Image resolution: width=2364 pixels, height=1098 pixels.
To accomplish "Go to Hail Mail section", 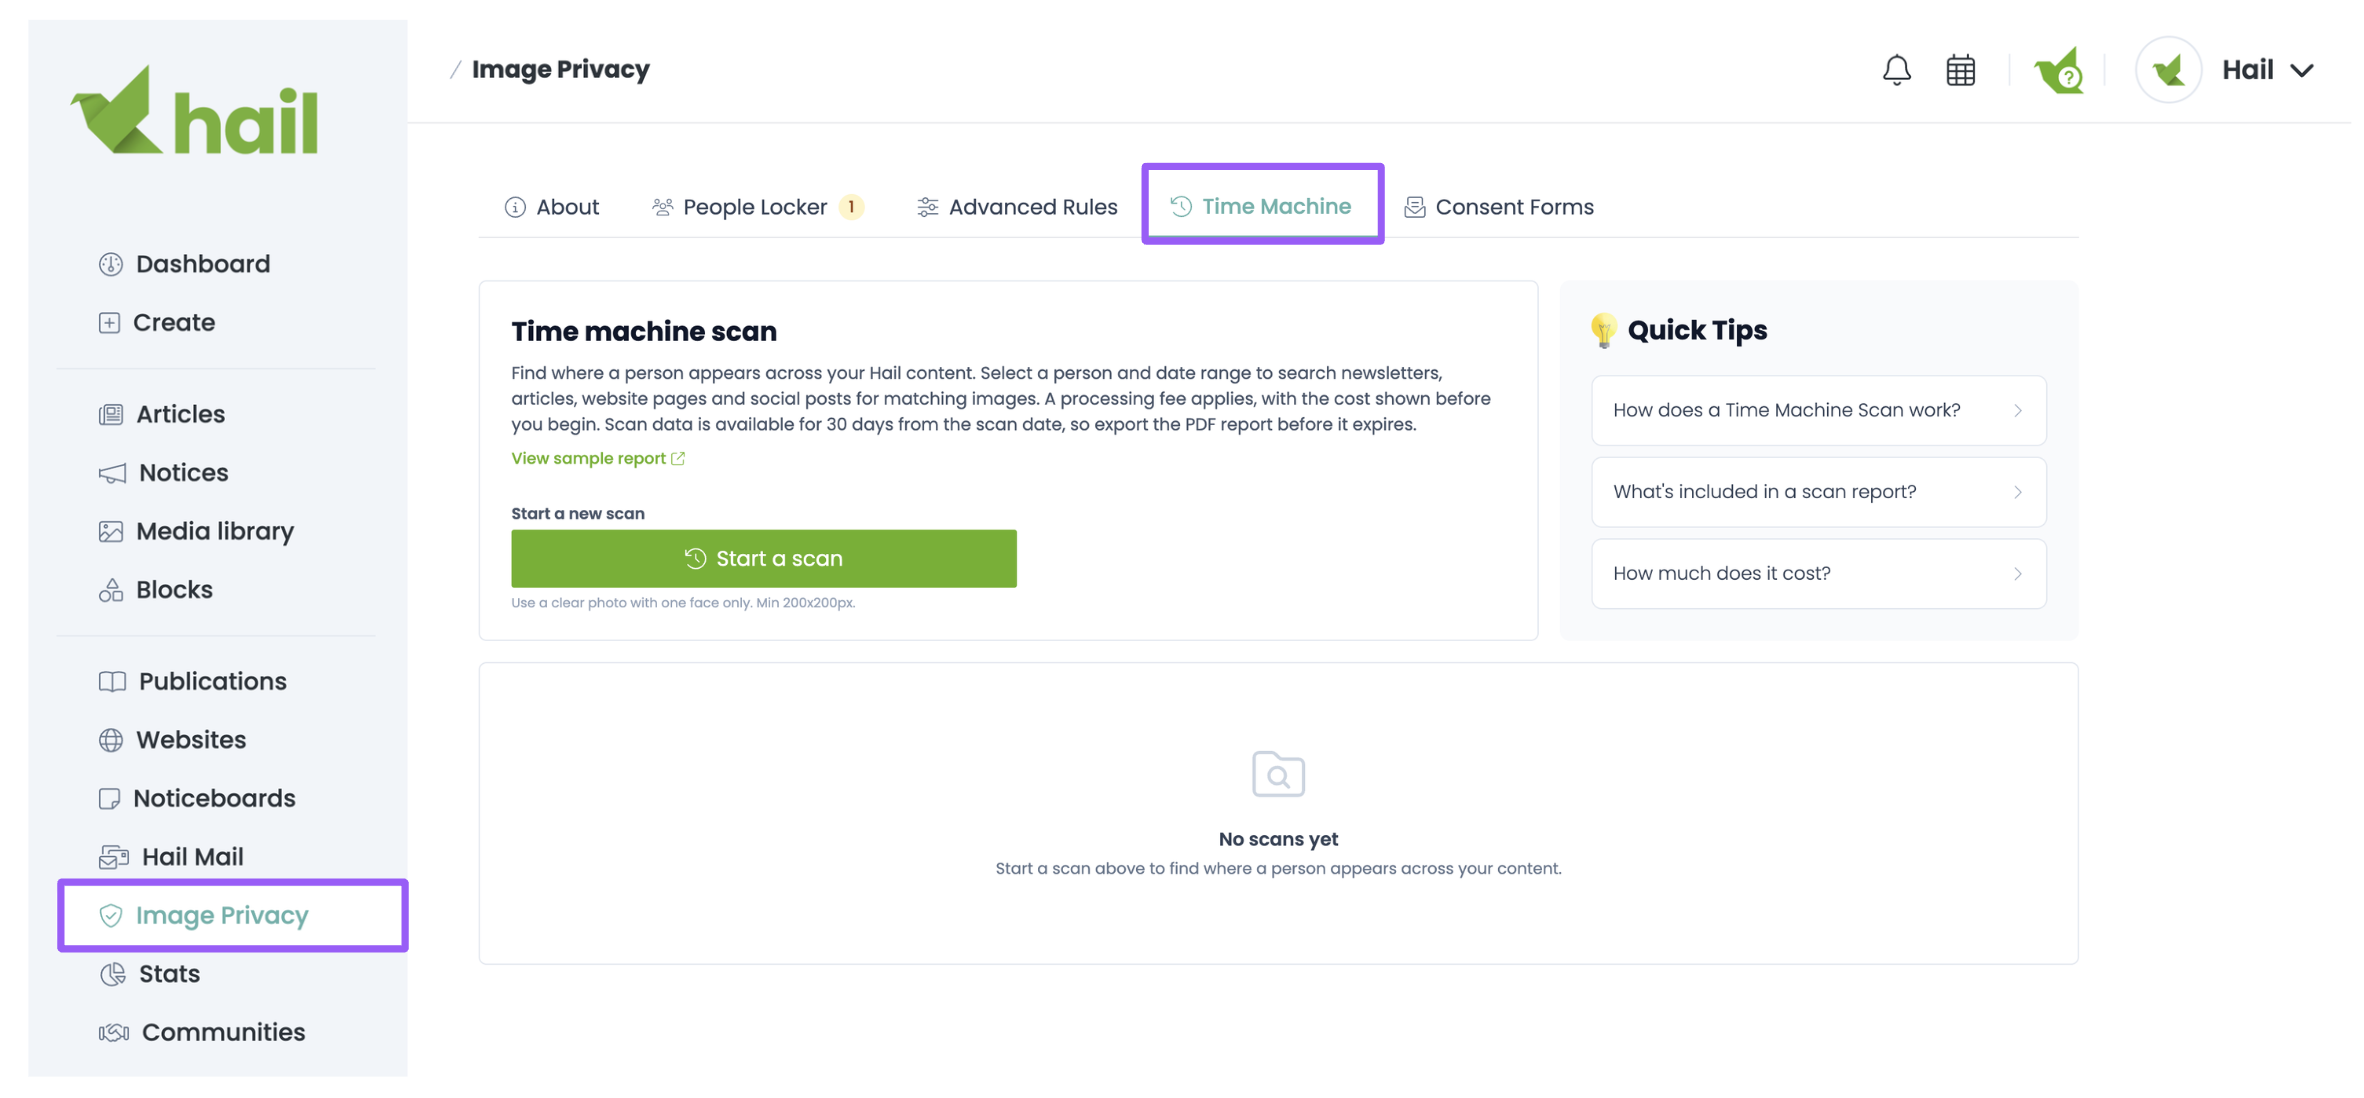I will pos(171,857).
